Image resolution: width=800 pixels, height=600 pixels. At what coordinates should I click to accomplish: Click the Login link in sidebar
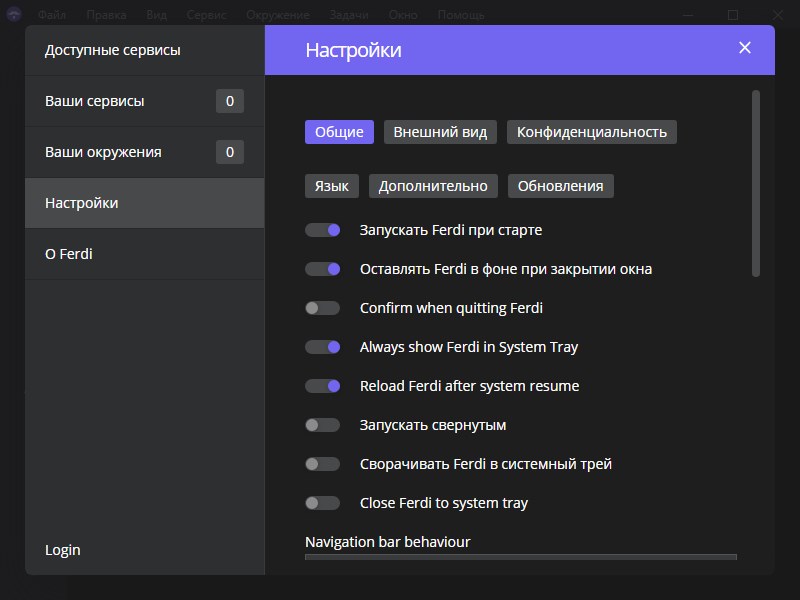(x=63, y=550)
